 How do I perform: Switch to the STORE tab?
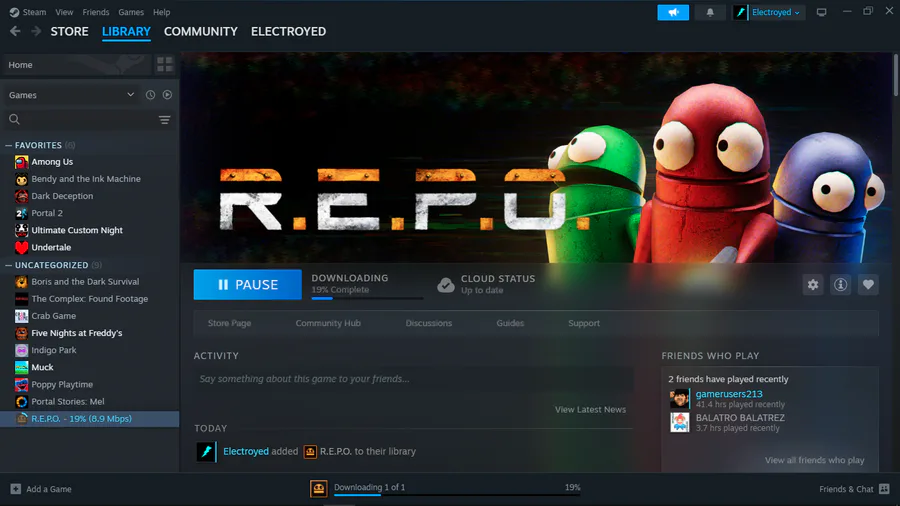coord(69,32)
